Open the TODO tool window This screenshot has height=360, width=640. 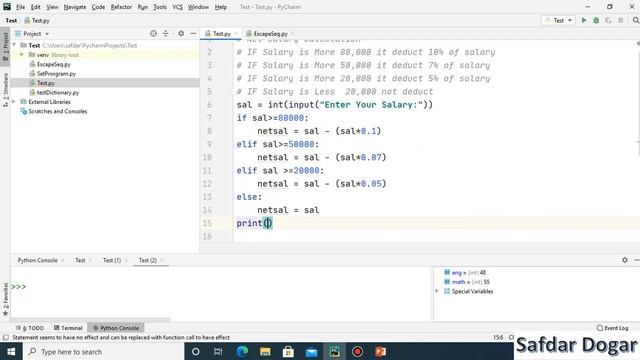[30, 328]
